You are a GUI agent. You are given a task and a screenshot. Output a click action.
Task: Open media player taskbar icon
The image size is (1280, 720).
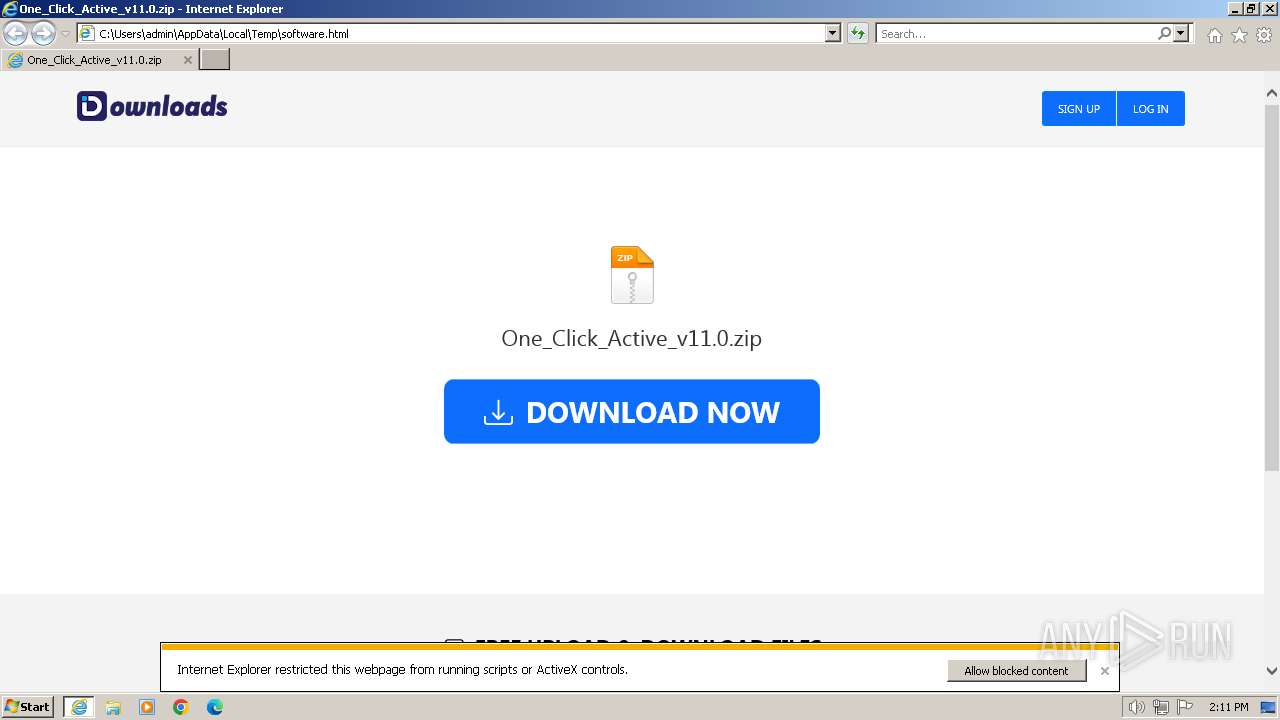click(x=147, y=707)
